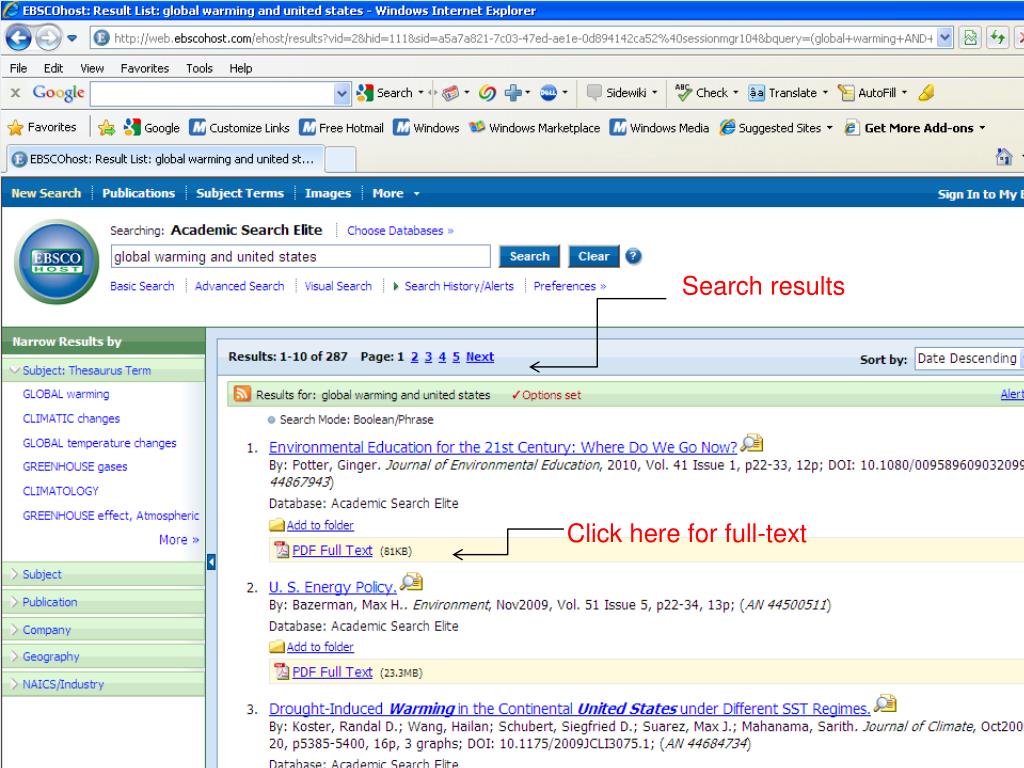This screenshot has height=768, width=1024.
Task: Click the New Search link
Action: coord(46,193)
